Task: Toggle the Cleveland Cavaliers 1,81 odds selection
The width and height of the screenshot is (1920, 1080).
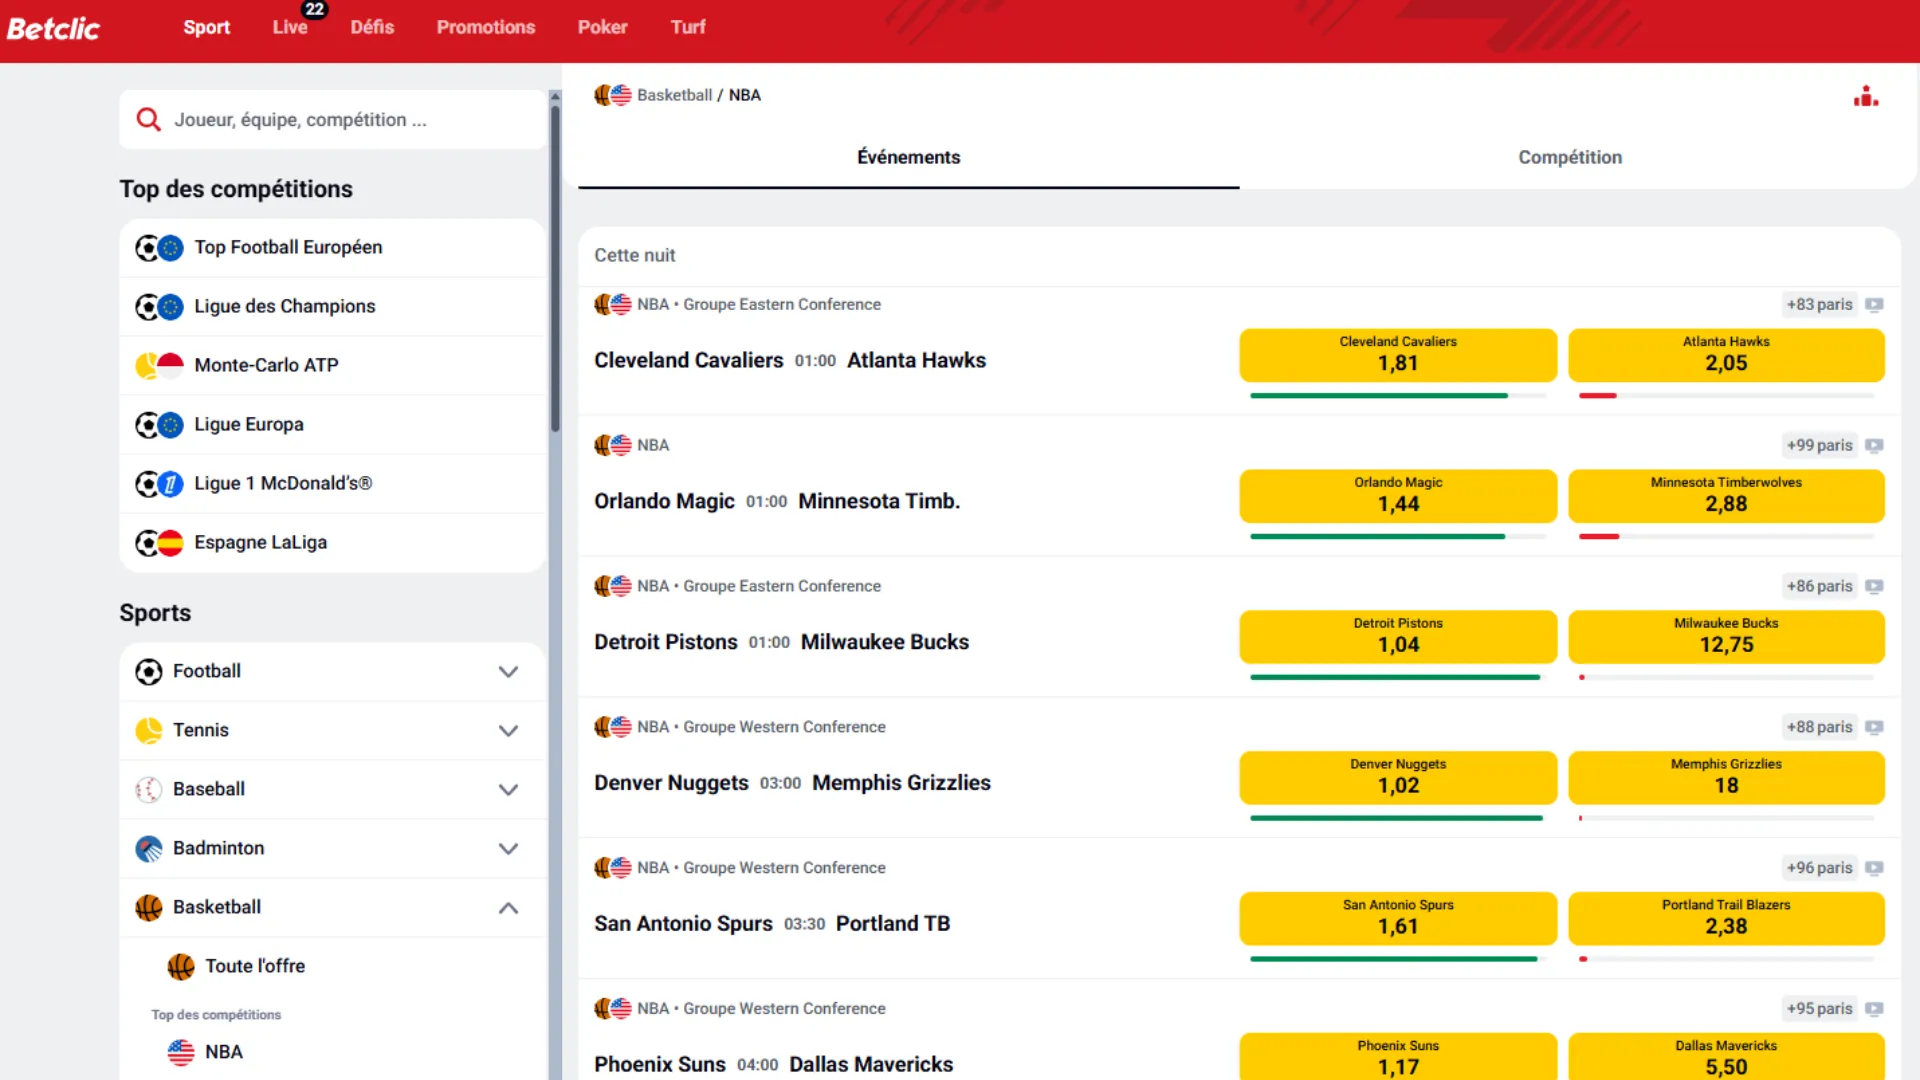Action: pyautogui.click(x=1396, y=355)
